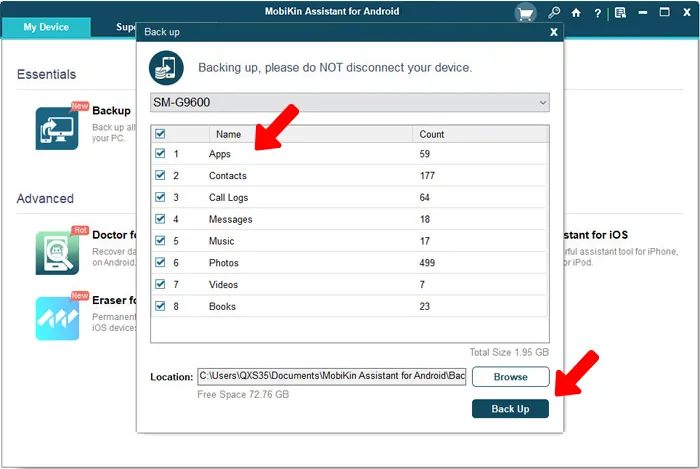Select the Videos row name
This screenshot has height=469, width=700.
point(223,285)
